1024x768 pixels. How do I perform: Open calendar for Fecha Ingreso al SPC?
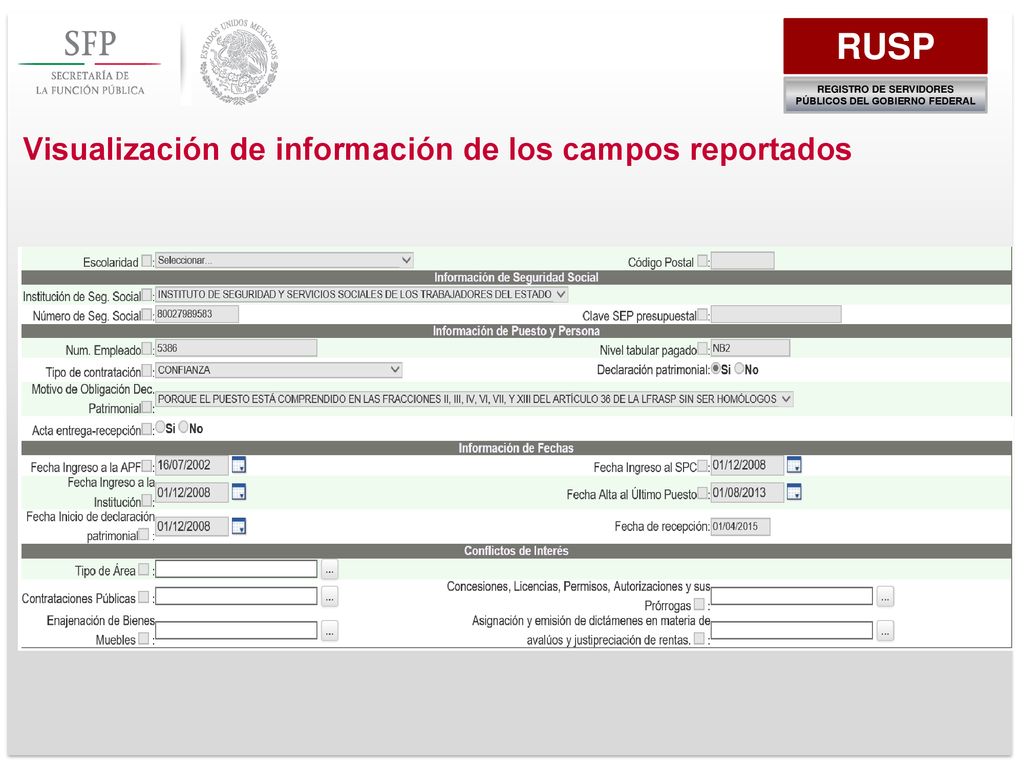[794, 465]
